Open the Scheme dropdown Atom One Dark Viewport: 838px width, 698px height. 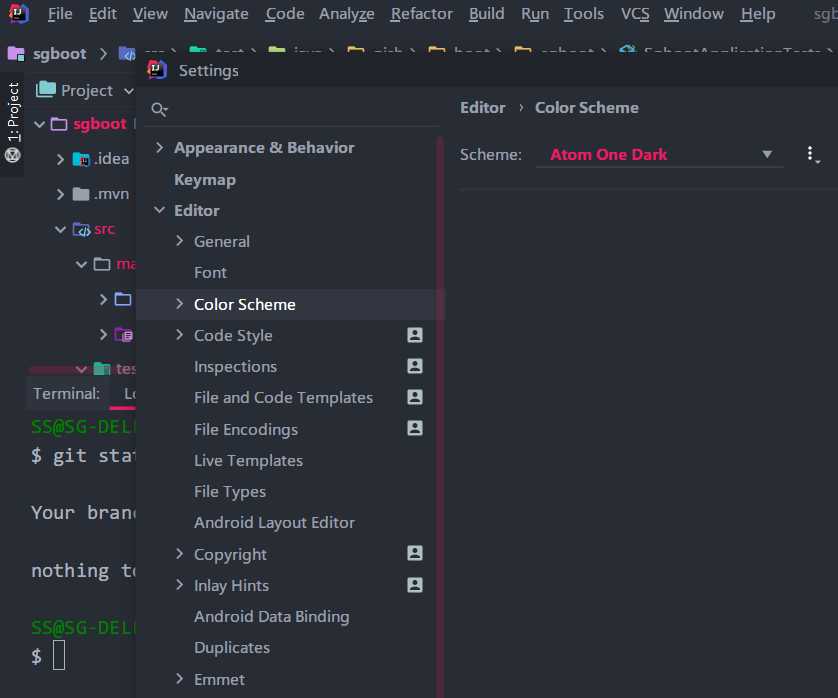[x=660, y=155]
